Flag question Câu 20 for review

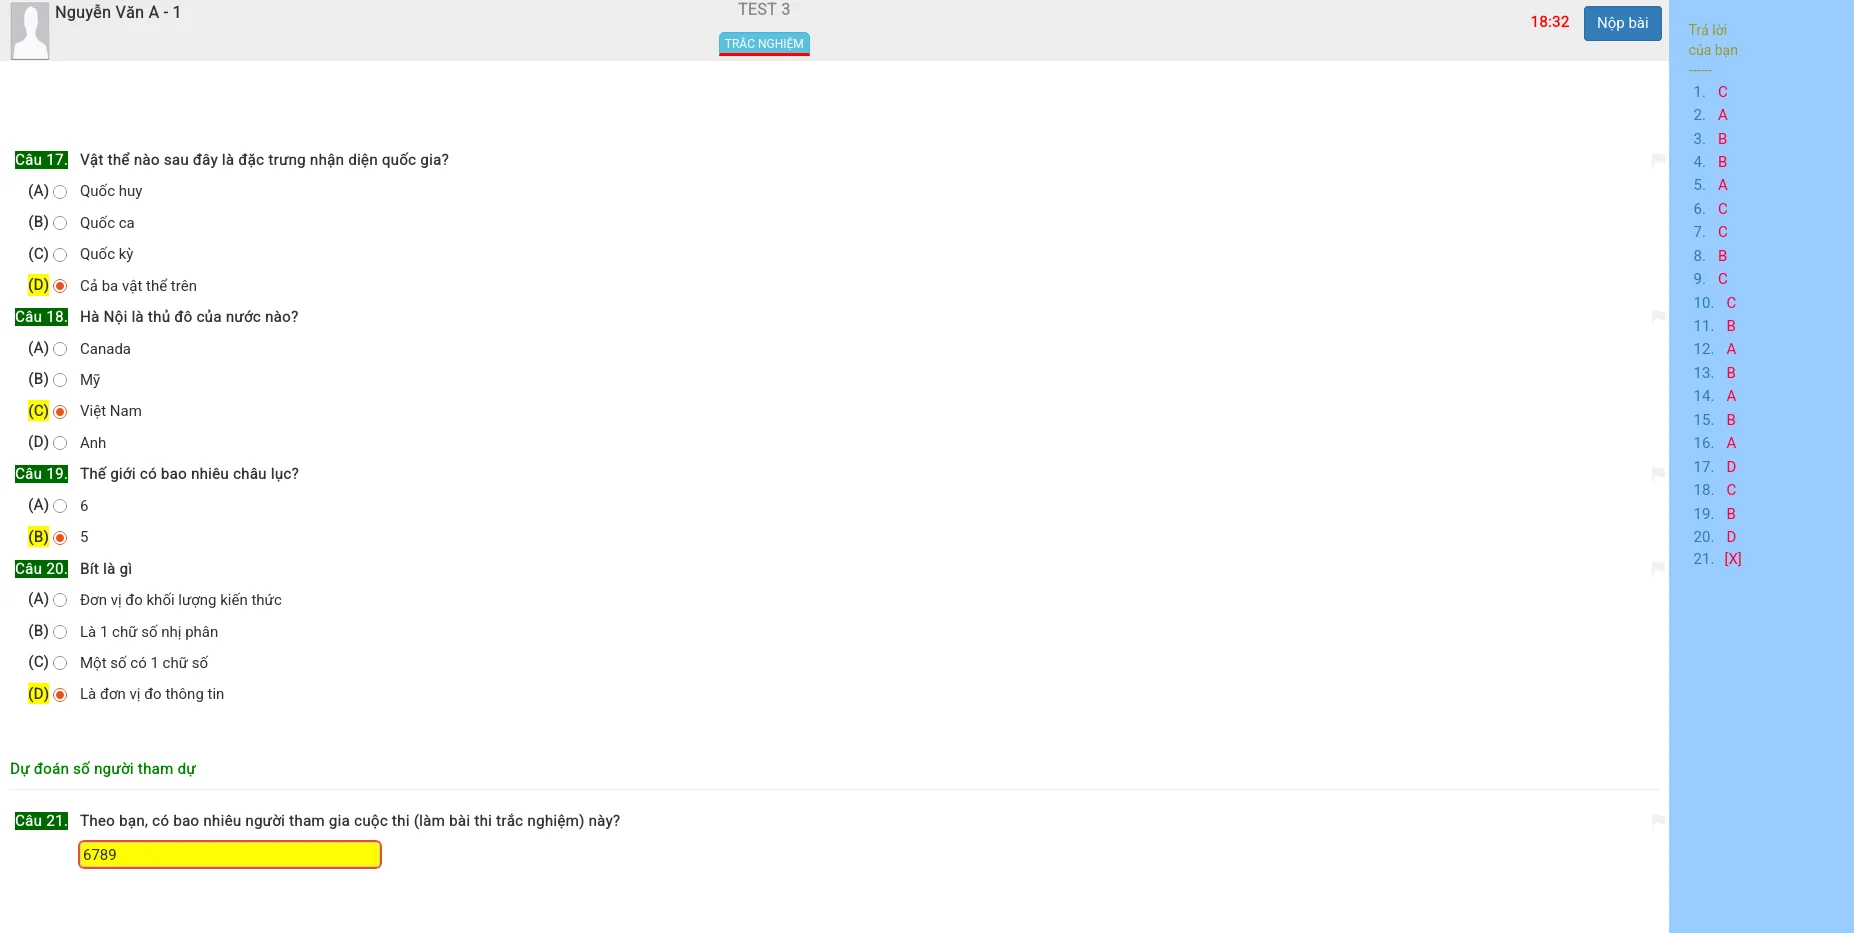point(1658,568)
